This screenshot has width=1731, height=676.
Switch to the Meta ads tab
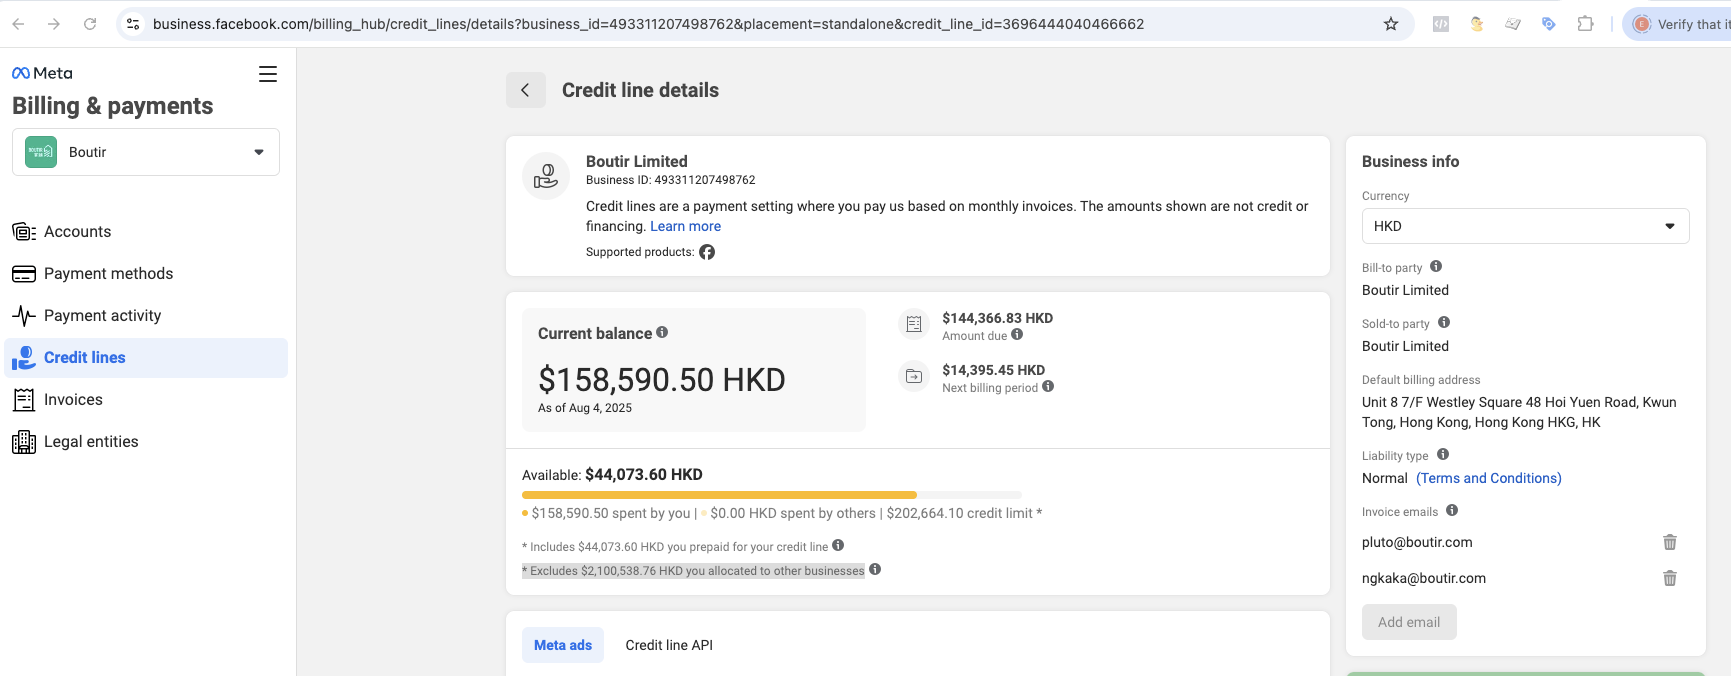pos(563,645)
